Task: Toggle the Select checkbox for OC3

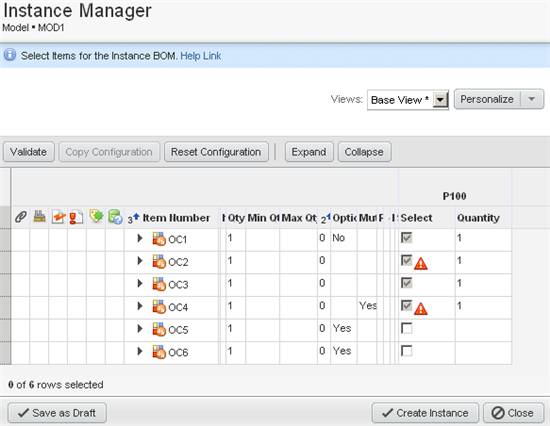Action: 407,283
